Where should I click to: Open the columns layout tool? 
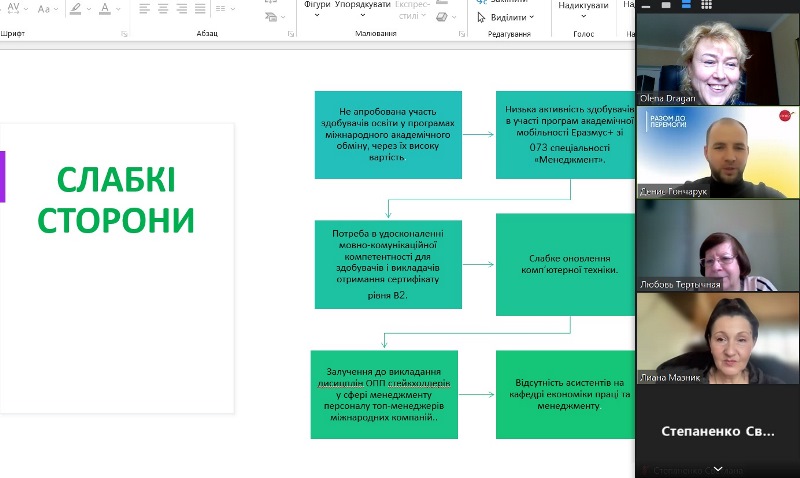click(220, 9)
